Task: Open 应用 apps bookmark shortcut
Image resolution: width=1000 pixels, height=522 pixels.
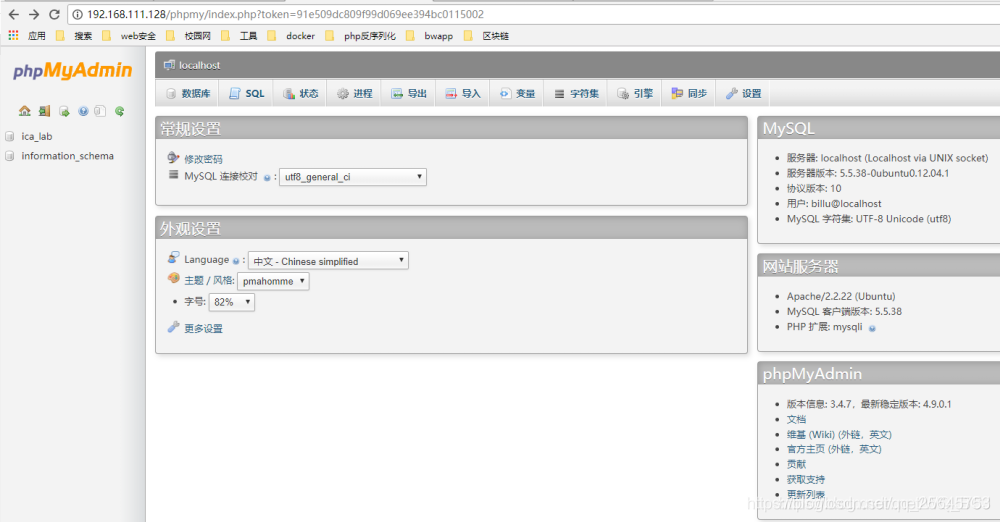Action: tap(27, 36)
